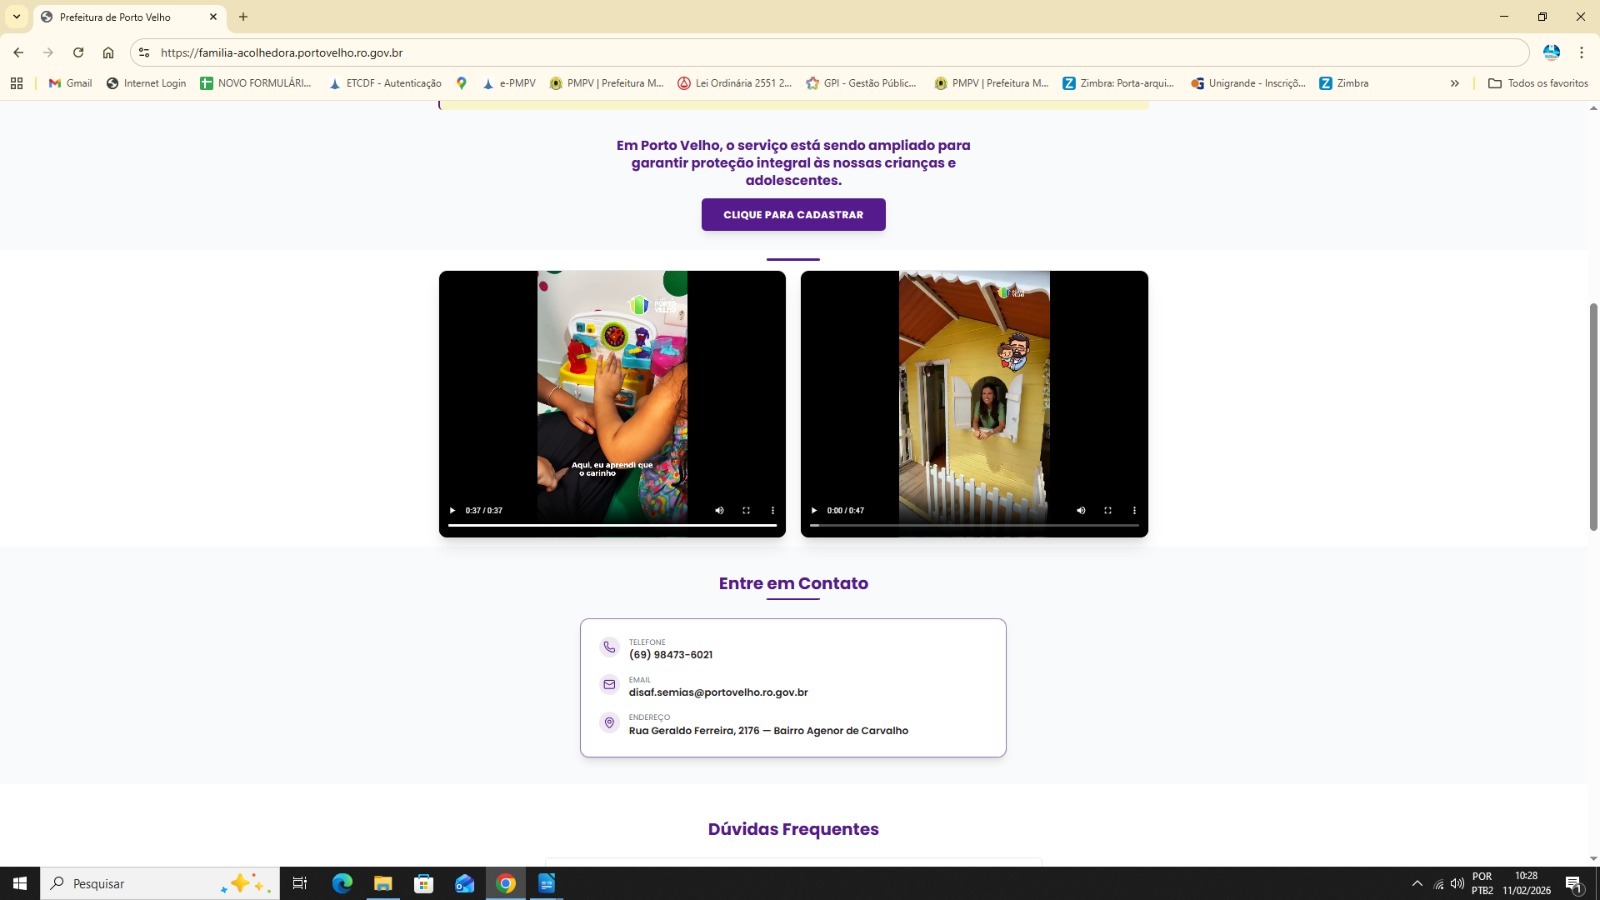Click the disaf.semias@portovelho.ro.gov.br email link

pos(717,691)
